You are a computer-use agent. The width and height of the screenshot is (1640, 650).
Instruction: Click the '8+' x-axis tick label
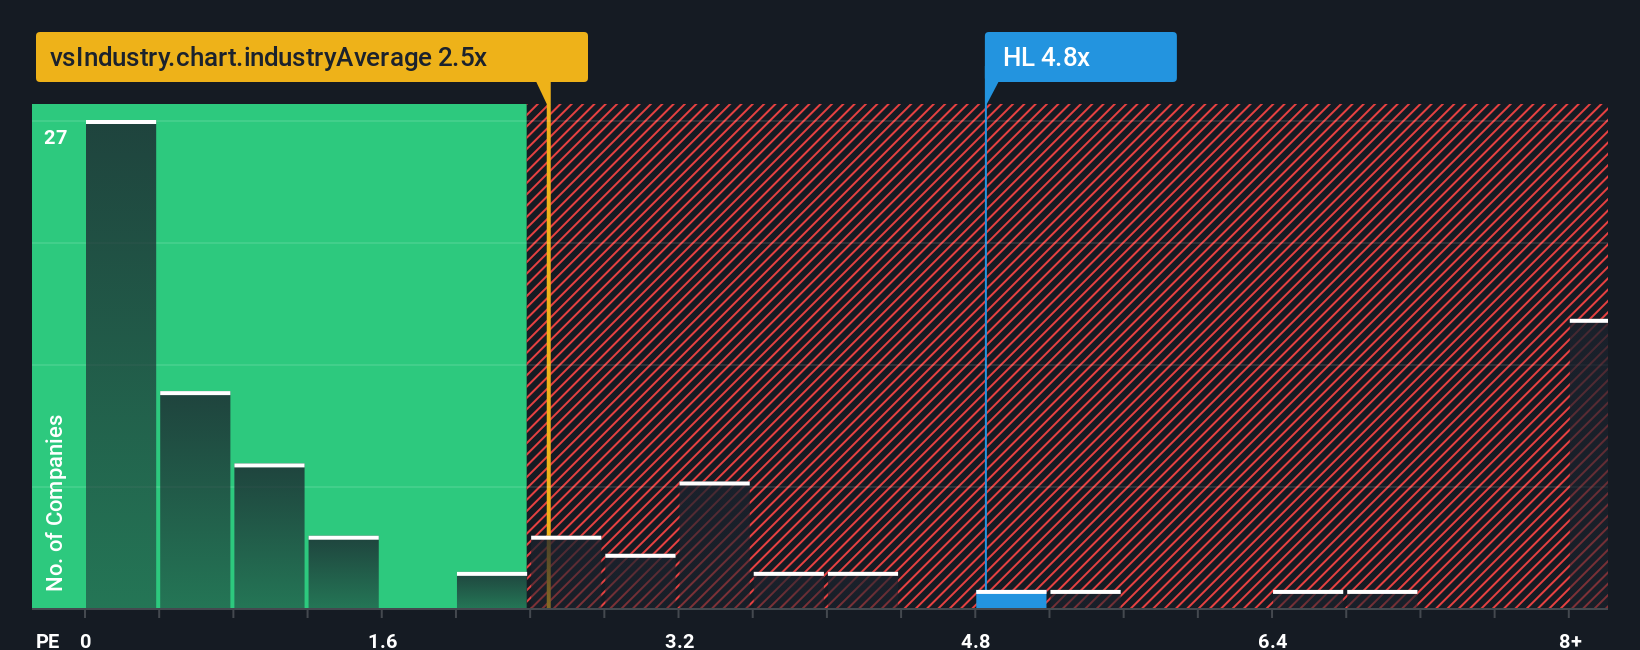click(1570, 640)
